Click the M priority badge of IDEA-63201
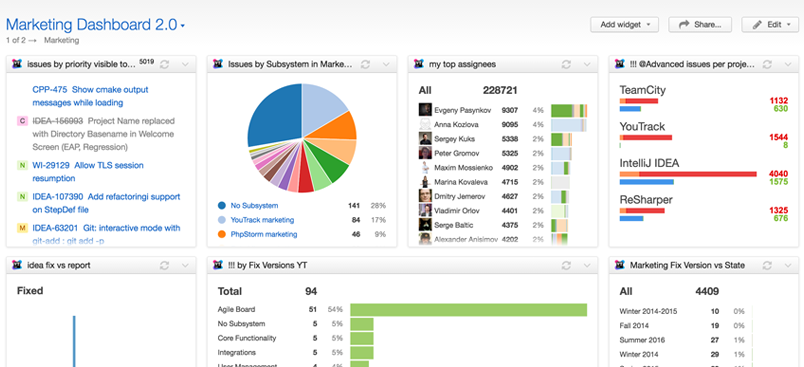The image size is (804, 367). point(22,228)
